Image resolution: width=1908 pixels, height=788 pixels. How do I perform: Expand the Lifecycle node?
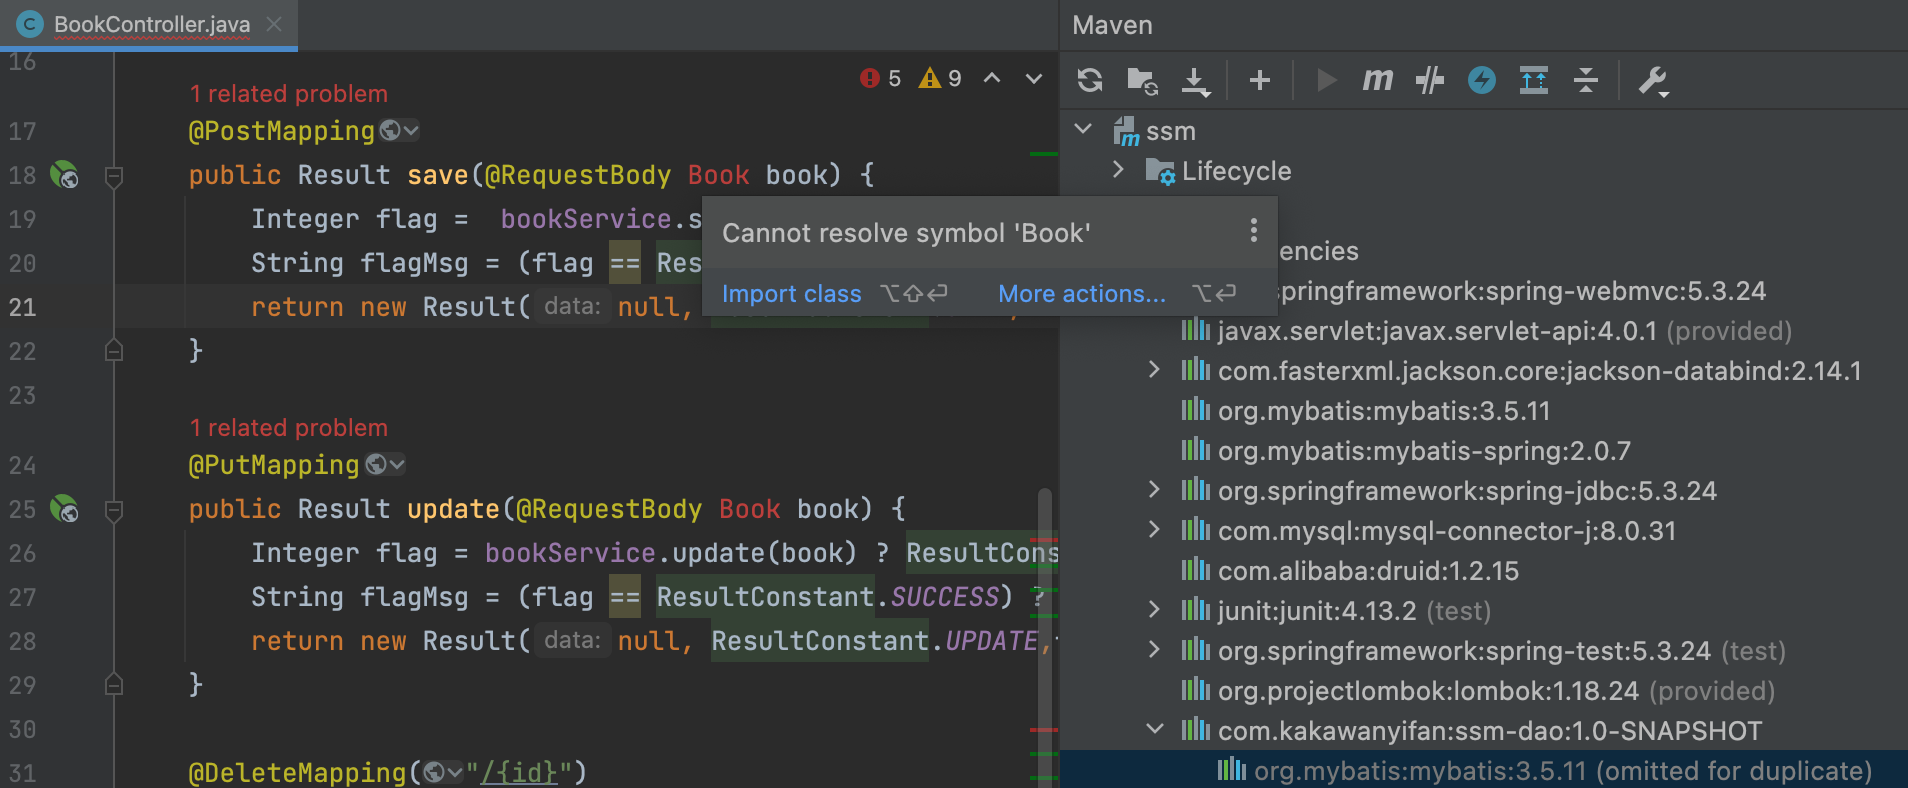(x=1119, y=171)
